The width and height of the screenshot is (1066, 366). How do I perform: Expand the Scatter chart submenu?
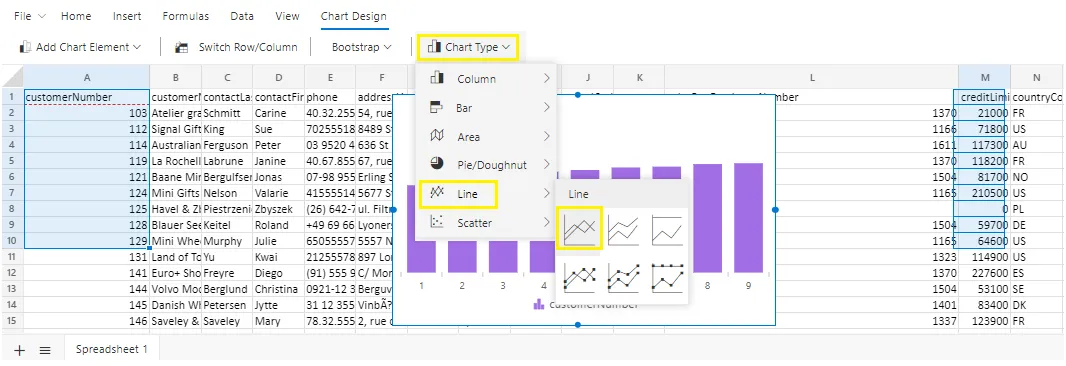487,222
